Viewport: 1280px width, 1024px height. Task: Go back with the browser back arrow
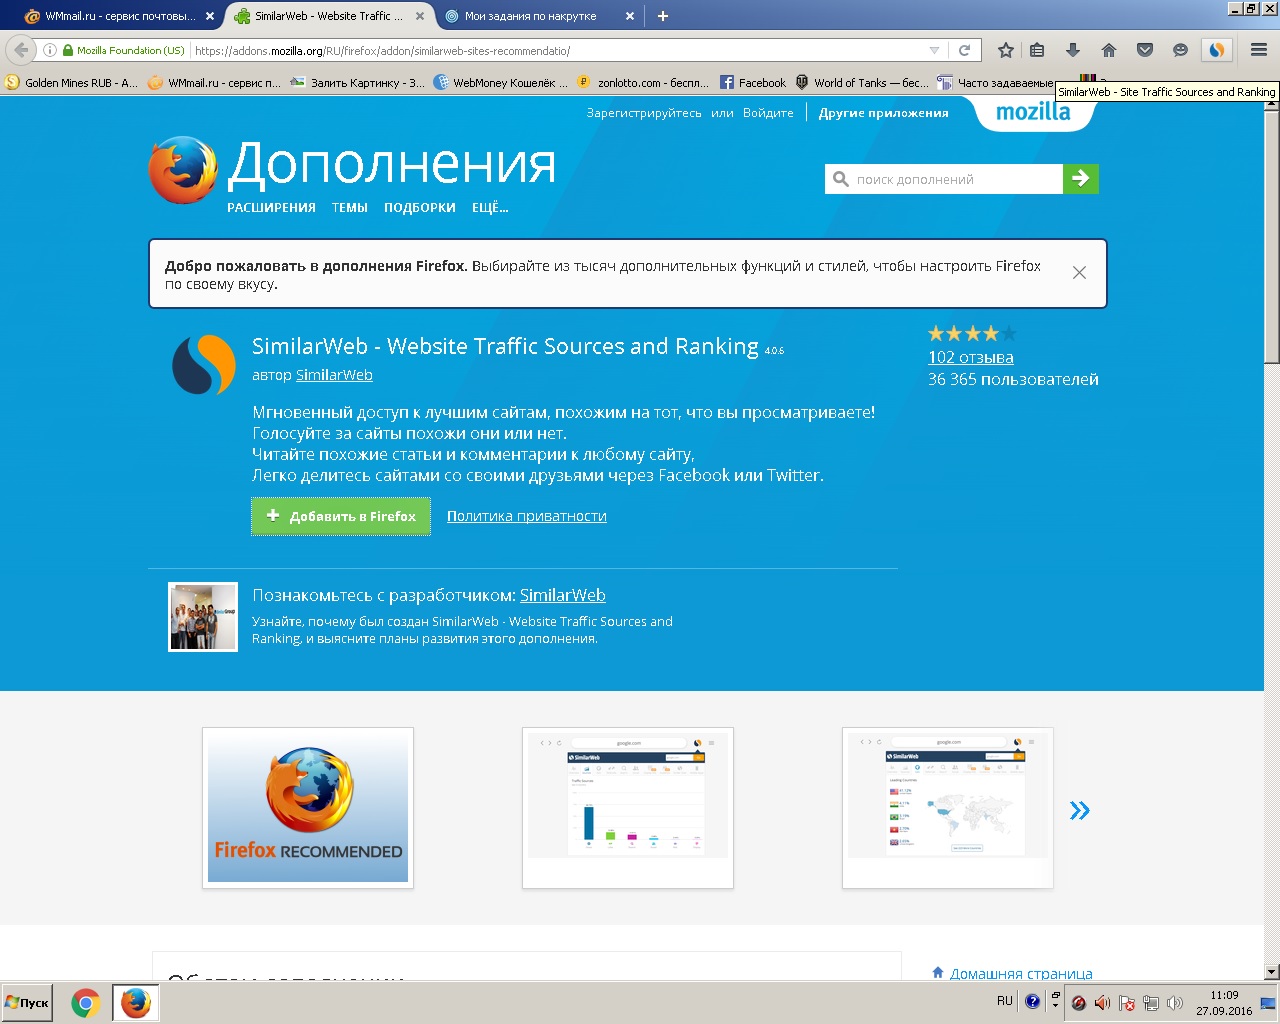click(x=21, y=50)
